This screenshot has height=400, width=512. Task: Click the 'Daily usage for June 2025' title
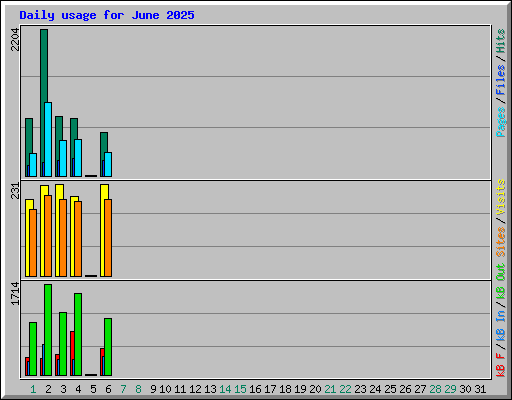pyautogui.click(x=107, y=15)
